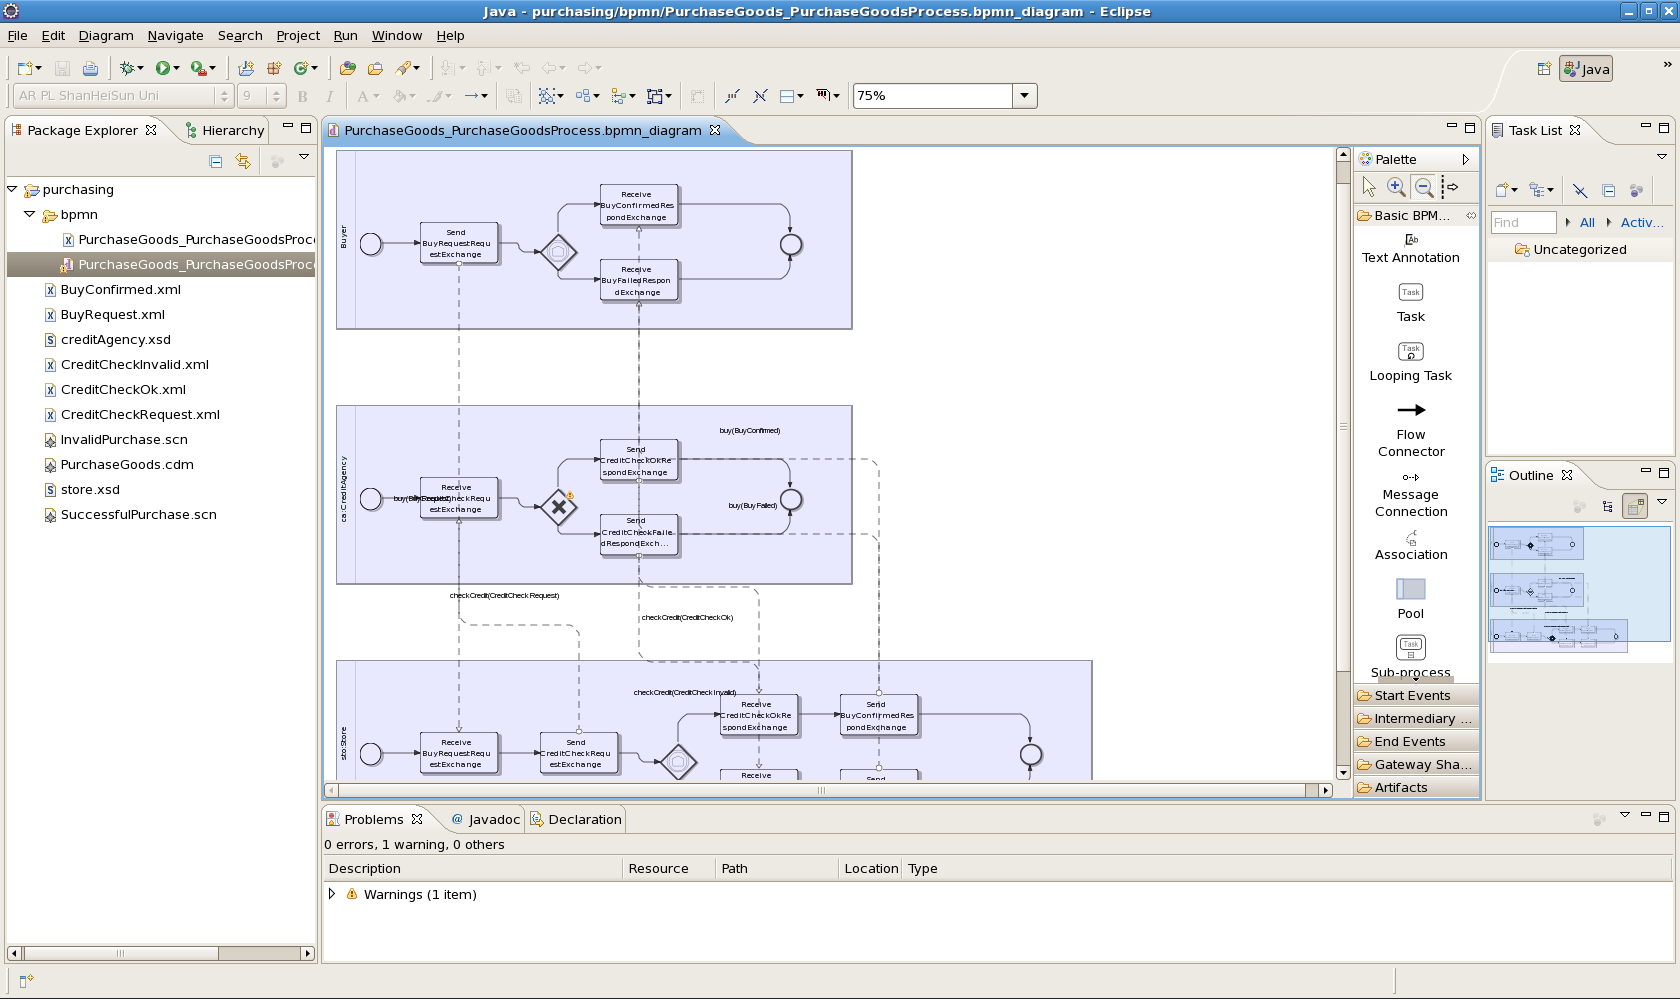Open the zoom 75% dropdown

pyautogui.click(x=1024, y=96)
